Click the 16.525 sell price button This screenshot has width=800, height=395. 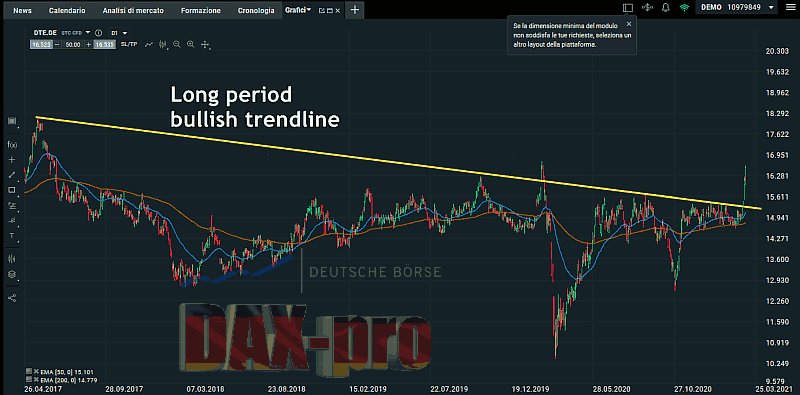[41, 45]
